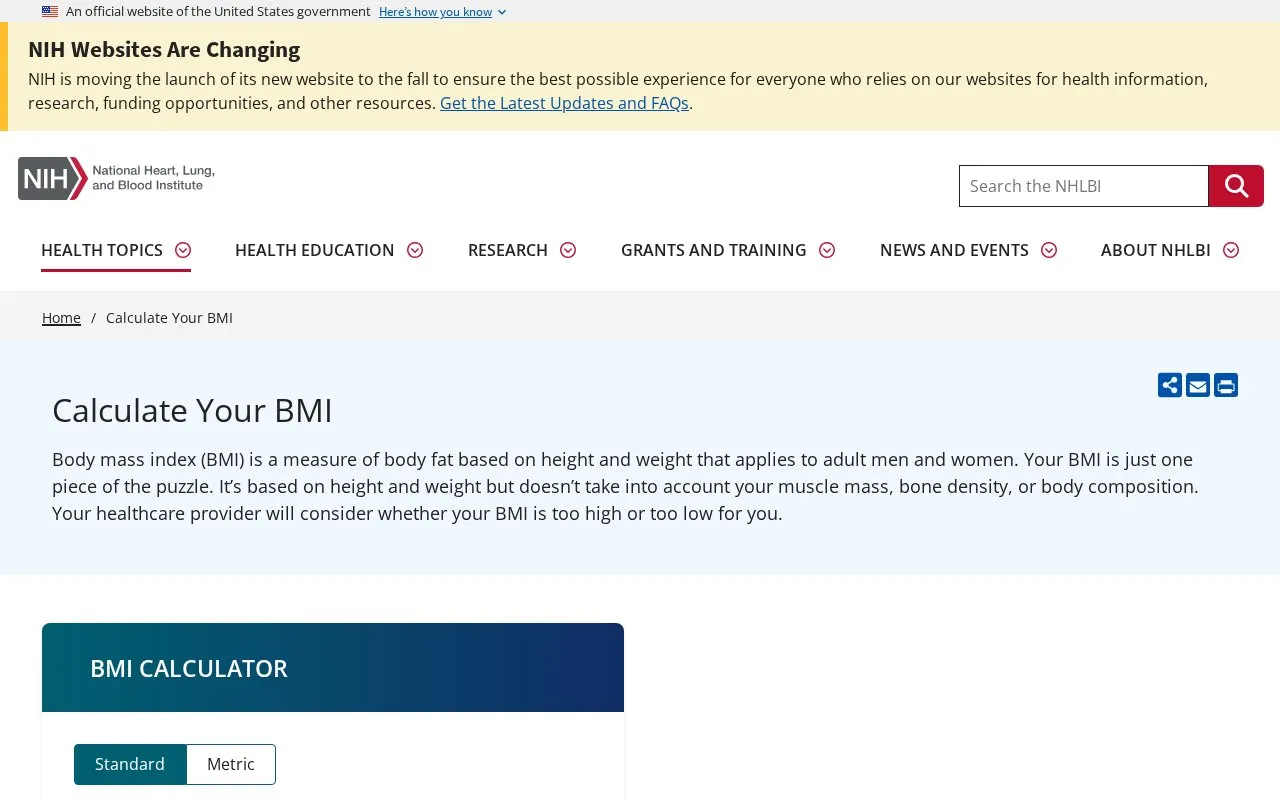This screenshot has width=1280, height=800.
Task: Follow the Get the Latest Updates and FAQs link
Action: click(564, 103)
